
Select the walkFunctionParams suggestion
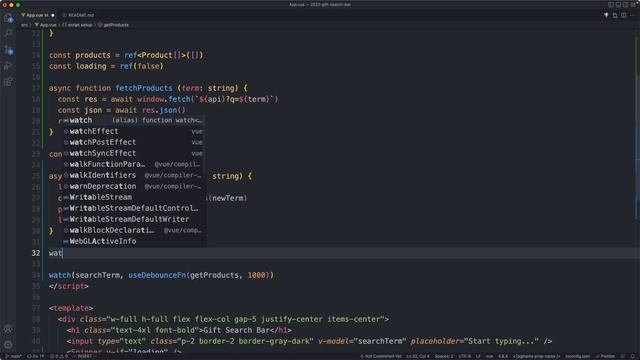[x=135, y=164]
